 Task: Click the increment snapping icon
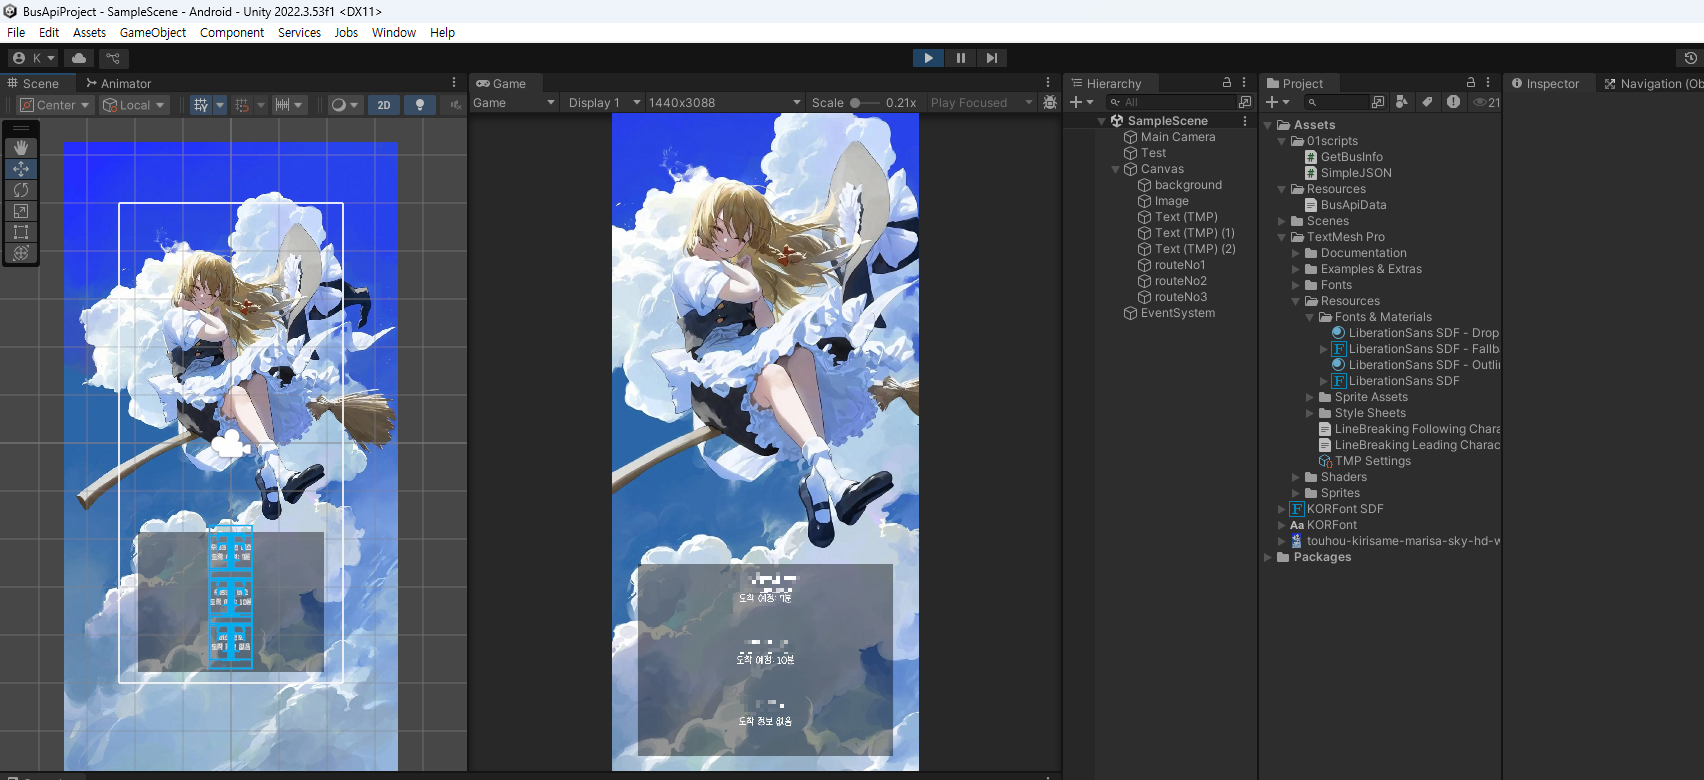[288, 105]
